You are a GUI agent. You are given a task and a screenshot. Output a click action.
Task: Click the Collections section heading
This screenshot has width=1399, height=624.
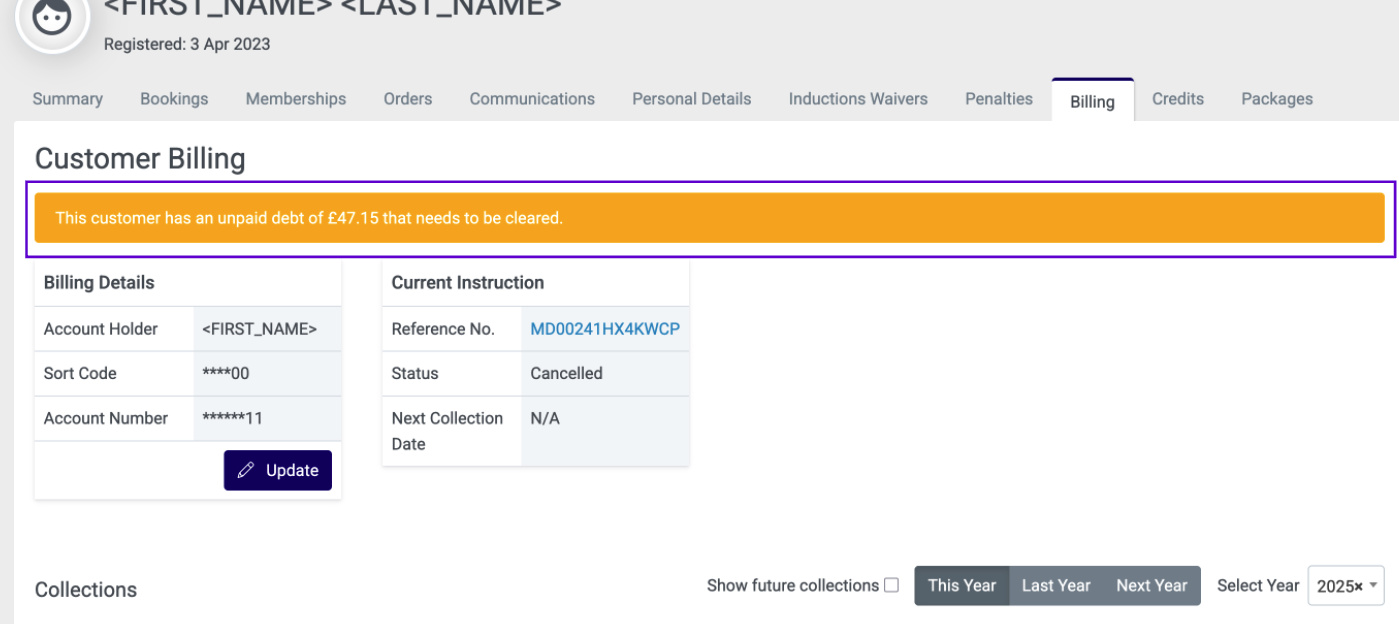[x=86, y=590]
